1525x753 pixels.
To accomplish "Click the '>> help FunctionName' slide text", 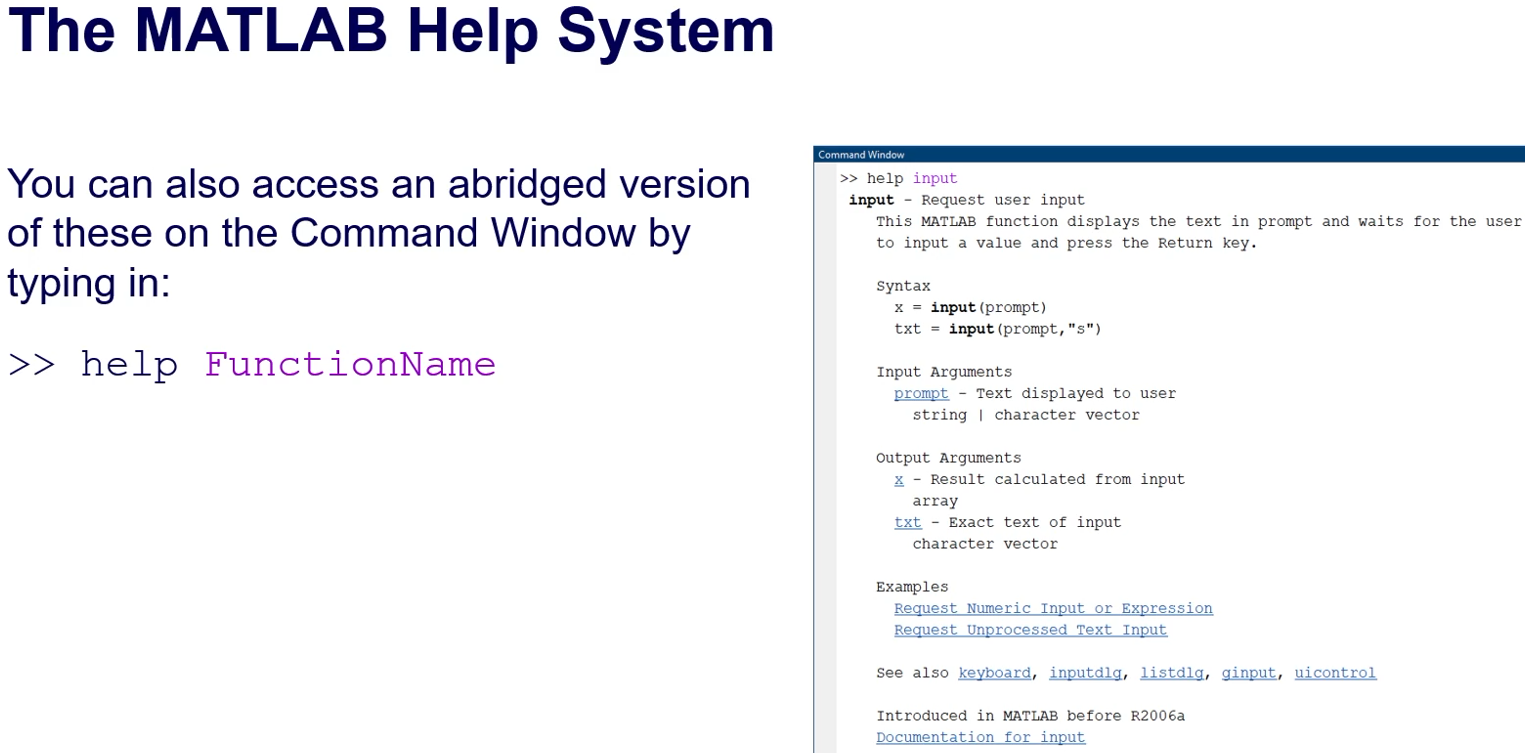I will pyautogui.click(x=252, y=364).
